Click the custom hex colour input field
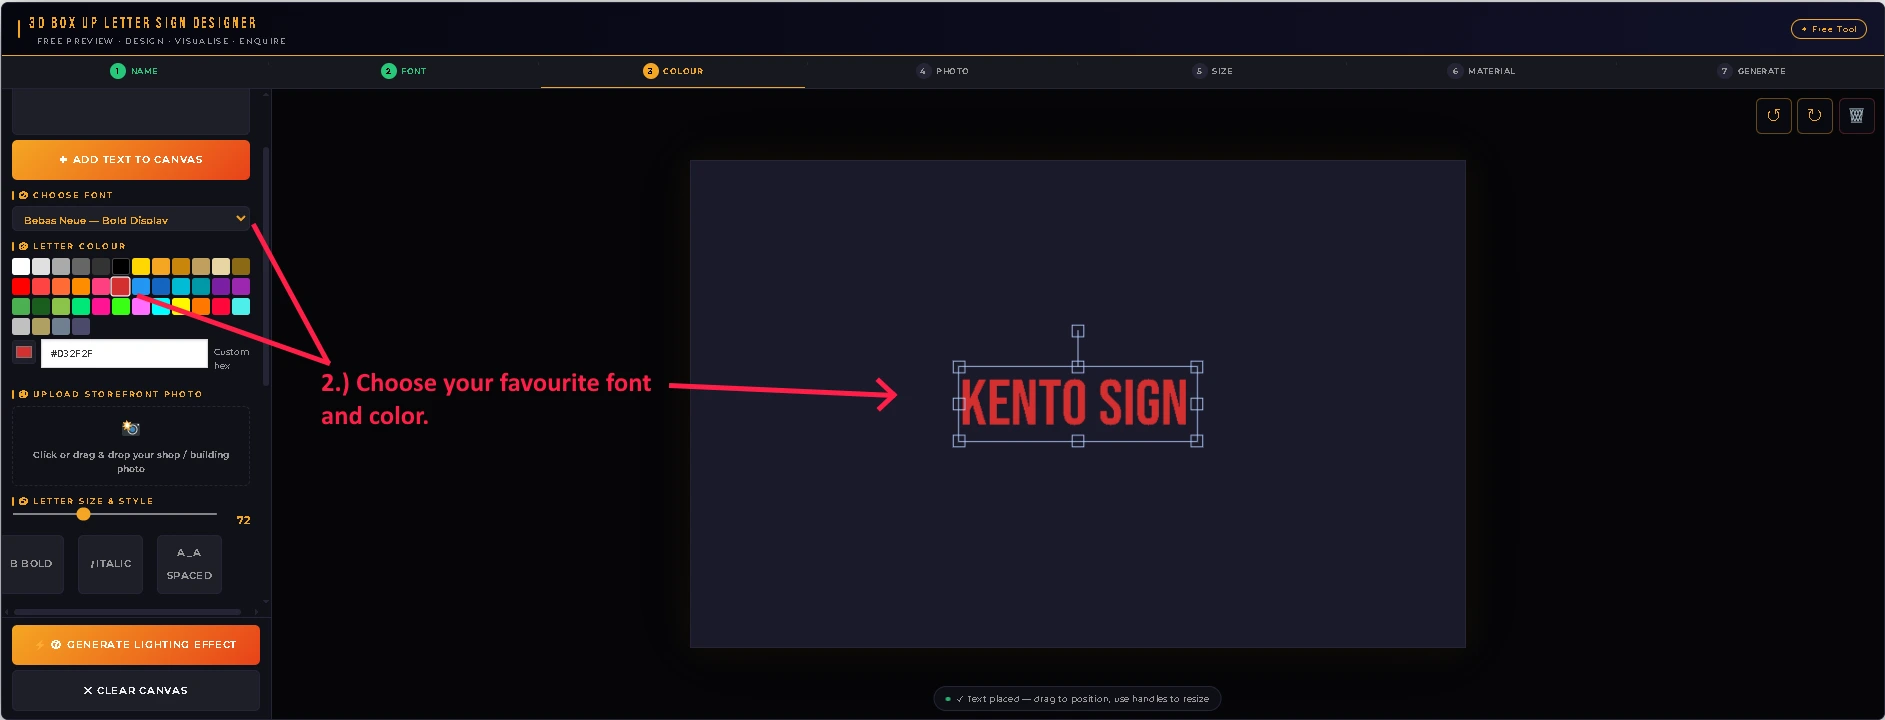 click(x=124, y=353)
